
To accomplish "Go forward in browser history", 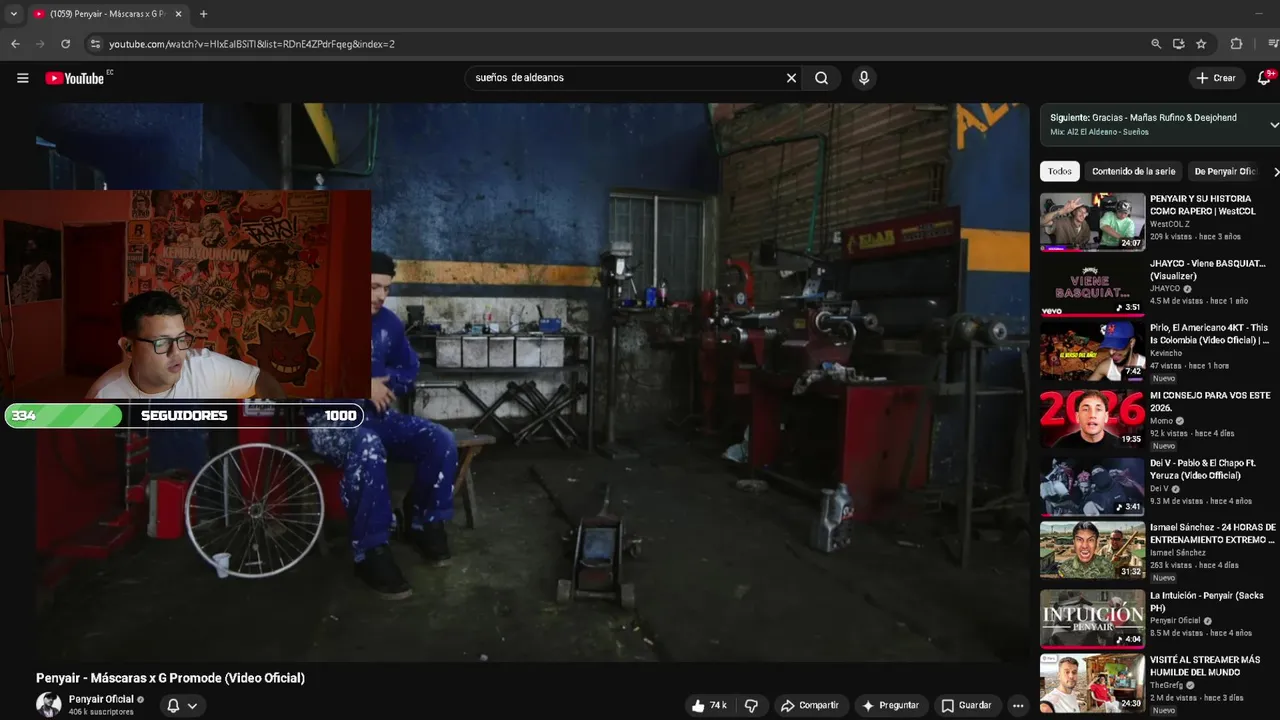I will pyautogui.click(x=40, y=44).
